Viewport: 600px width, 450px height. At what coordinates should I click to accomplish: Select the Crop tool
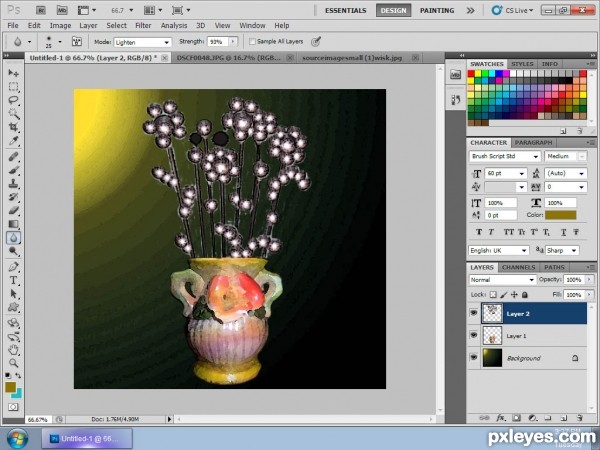(x=13, y=127)
